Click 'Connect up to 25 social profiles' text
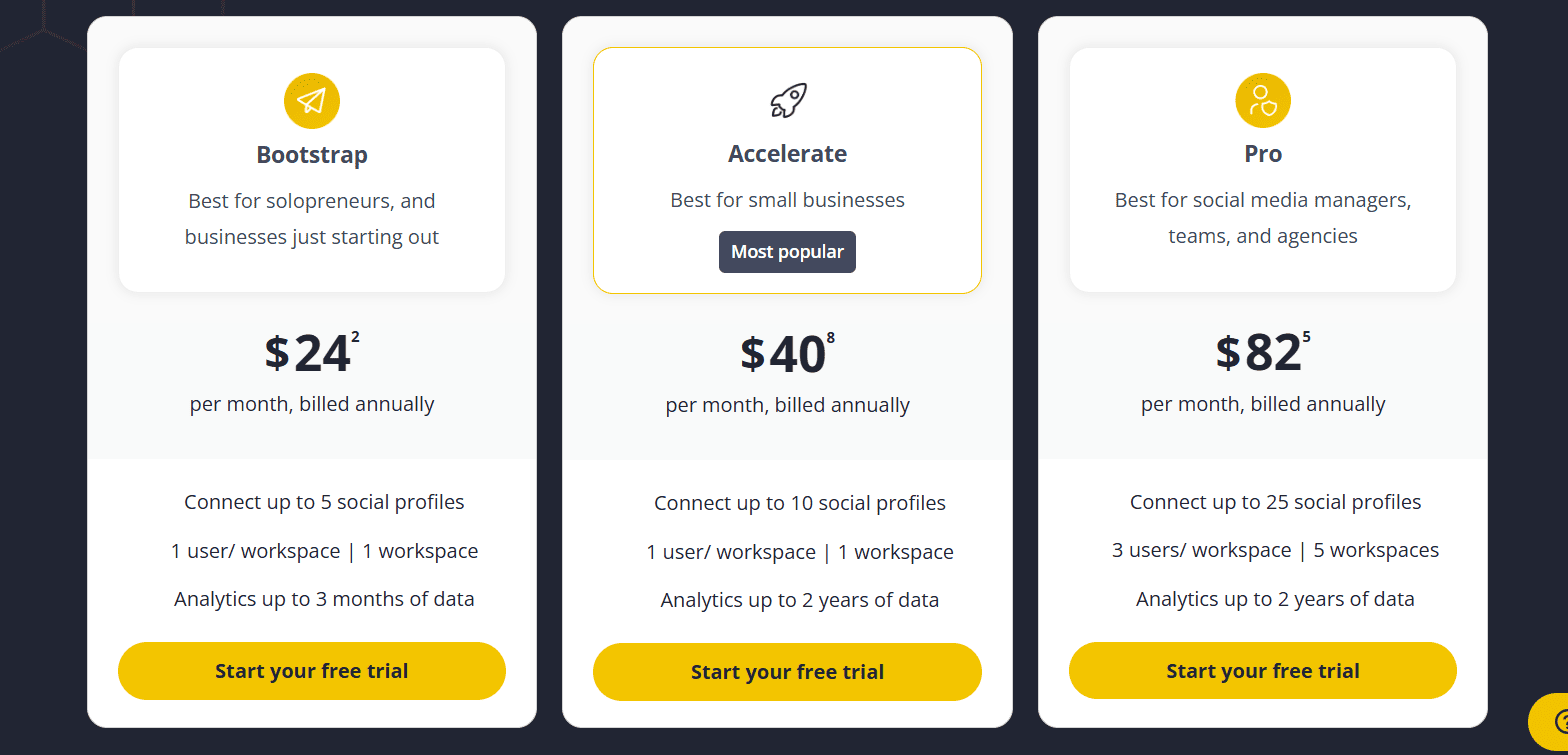Screen dimensions: 1568x755 (x=1275, y=501)
